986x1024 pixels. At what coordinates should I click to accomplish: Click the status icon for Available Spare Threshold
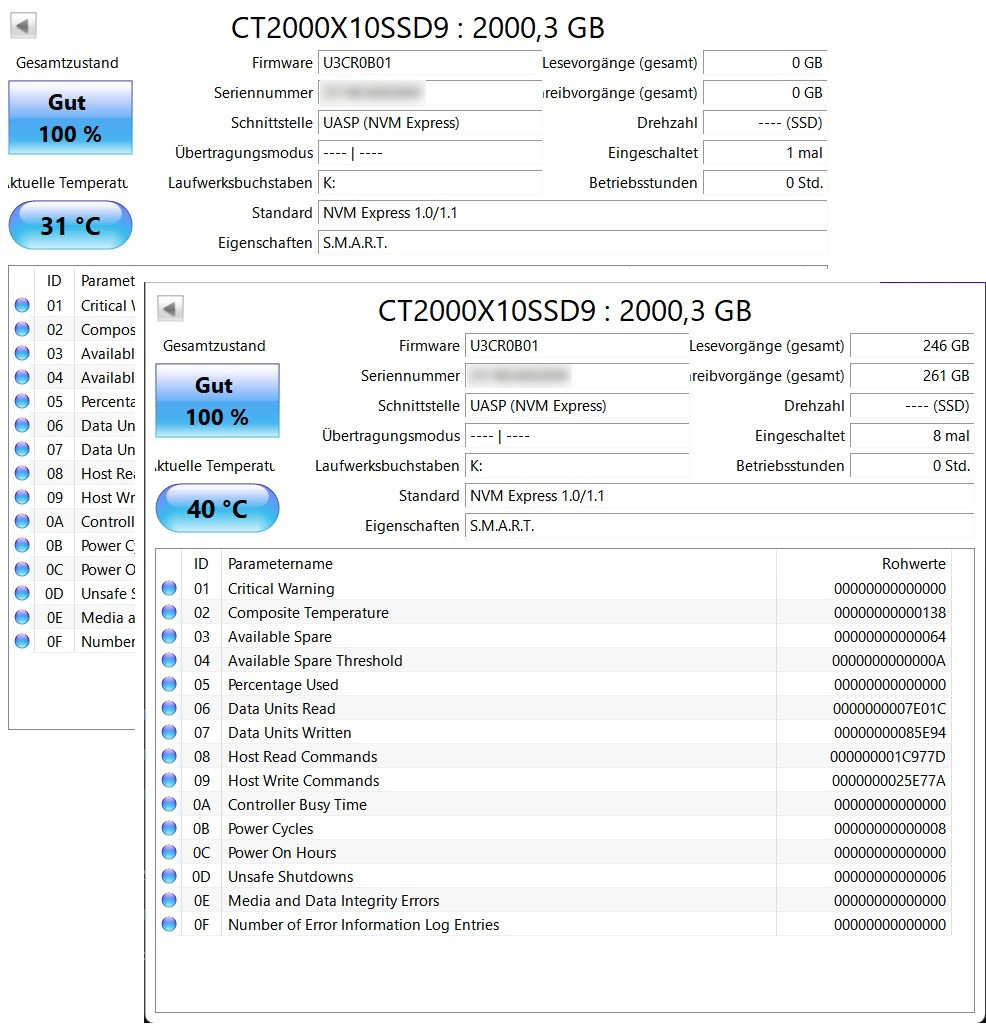pos(169,661)
